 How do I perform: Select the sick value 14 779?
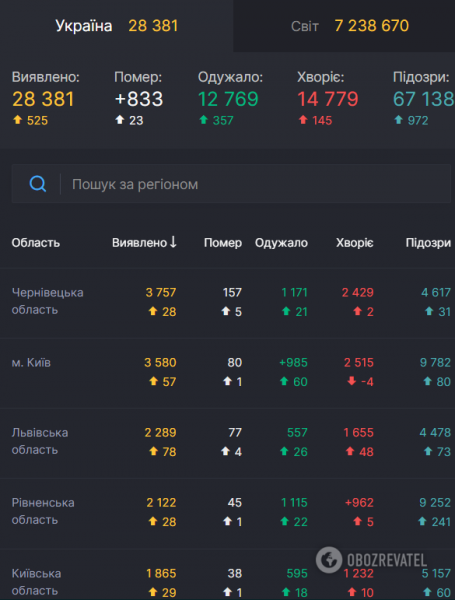pyautogui.click(x=328, y=99)
